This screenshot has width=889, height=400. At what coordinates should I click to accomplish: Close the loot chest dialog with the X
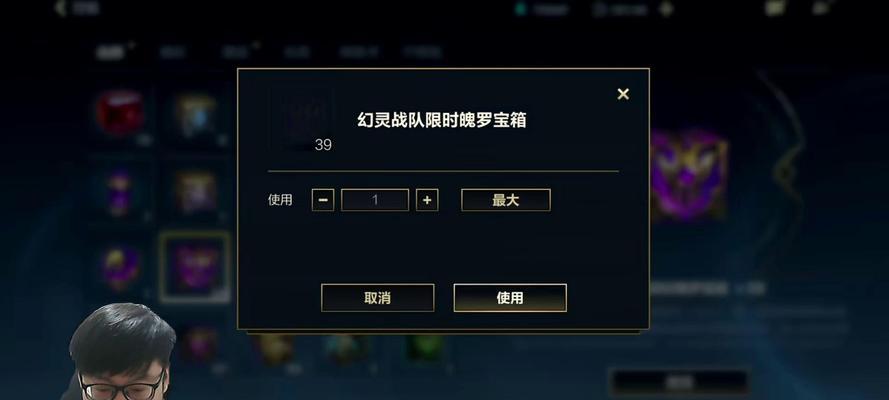623,94
